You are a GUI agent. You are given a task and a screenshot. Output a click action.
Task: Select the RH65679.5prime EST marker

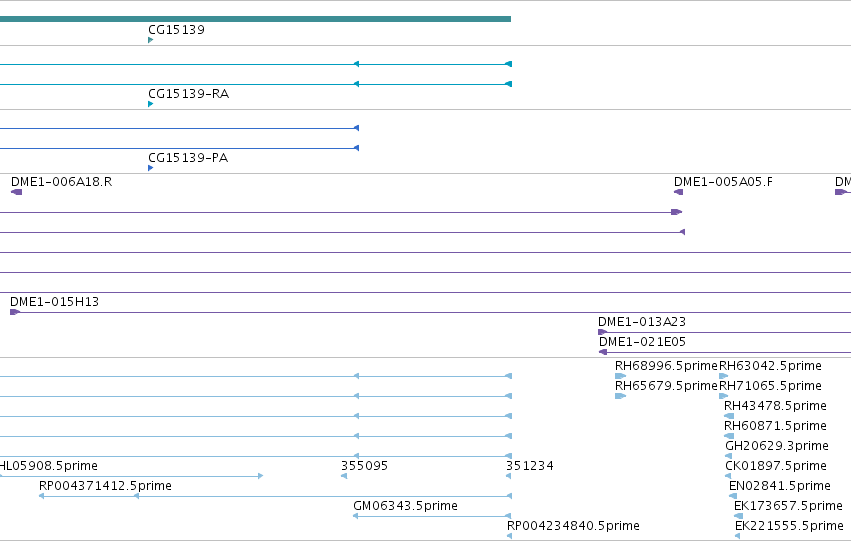pos(620,396)
